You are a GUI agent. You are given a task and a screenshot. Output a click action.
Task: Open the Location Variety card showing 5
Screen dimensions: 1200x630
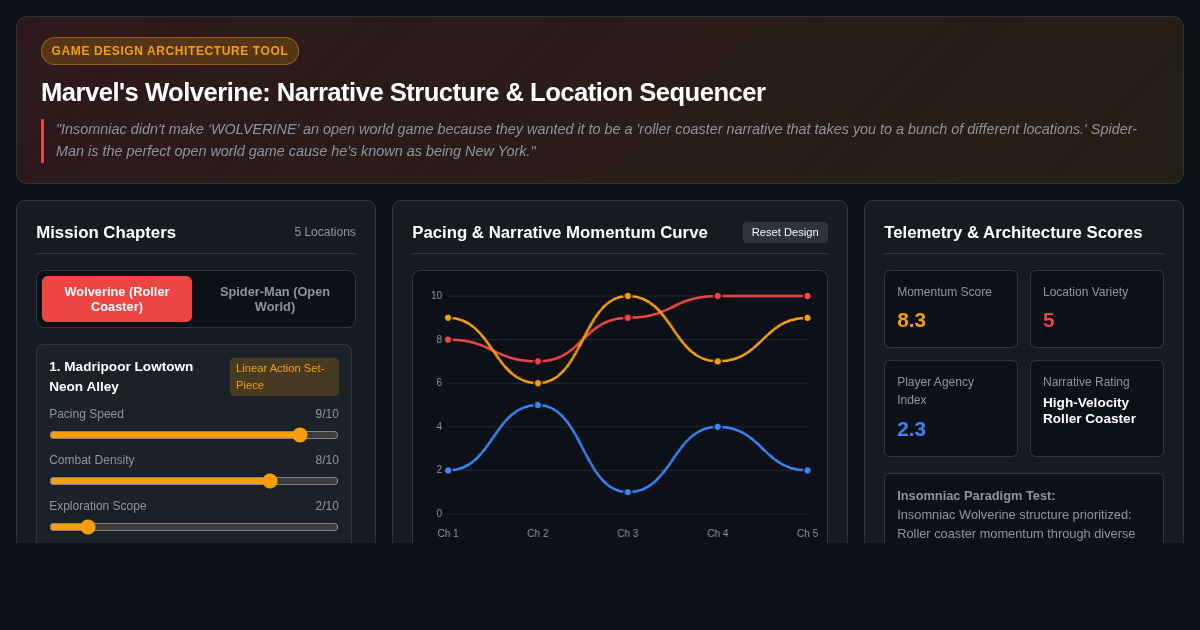(x=1097, y=309)
